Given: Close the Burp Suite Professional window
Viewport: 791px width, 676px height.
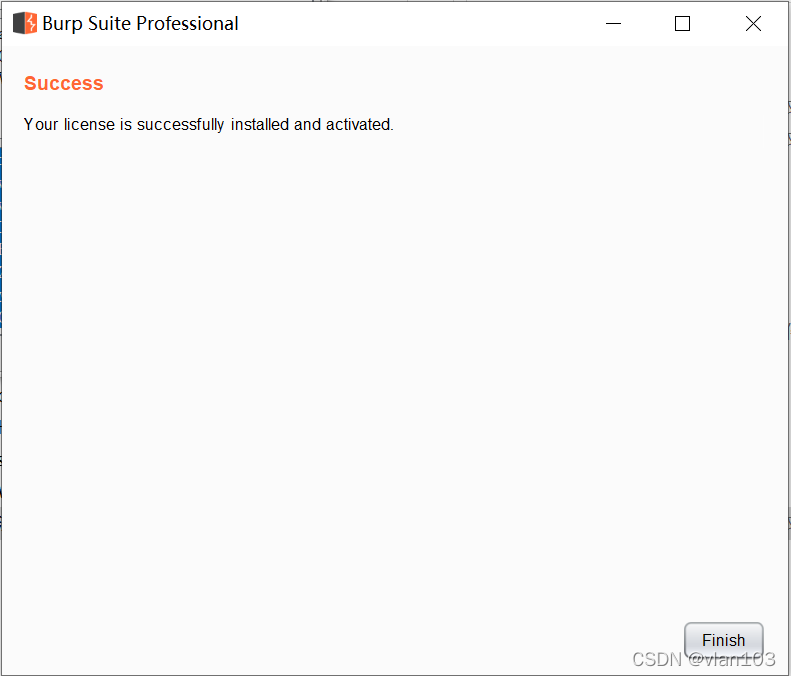Looking at the screenshot, I should pyautogui.click(x=753, y=23).
